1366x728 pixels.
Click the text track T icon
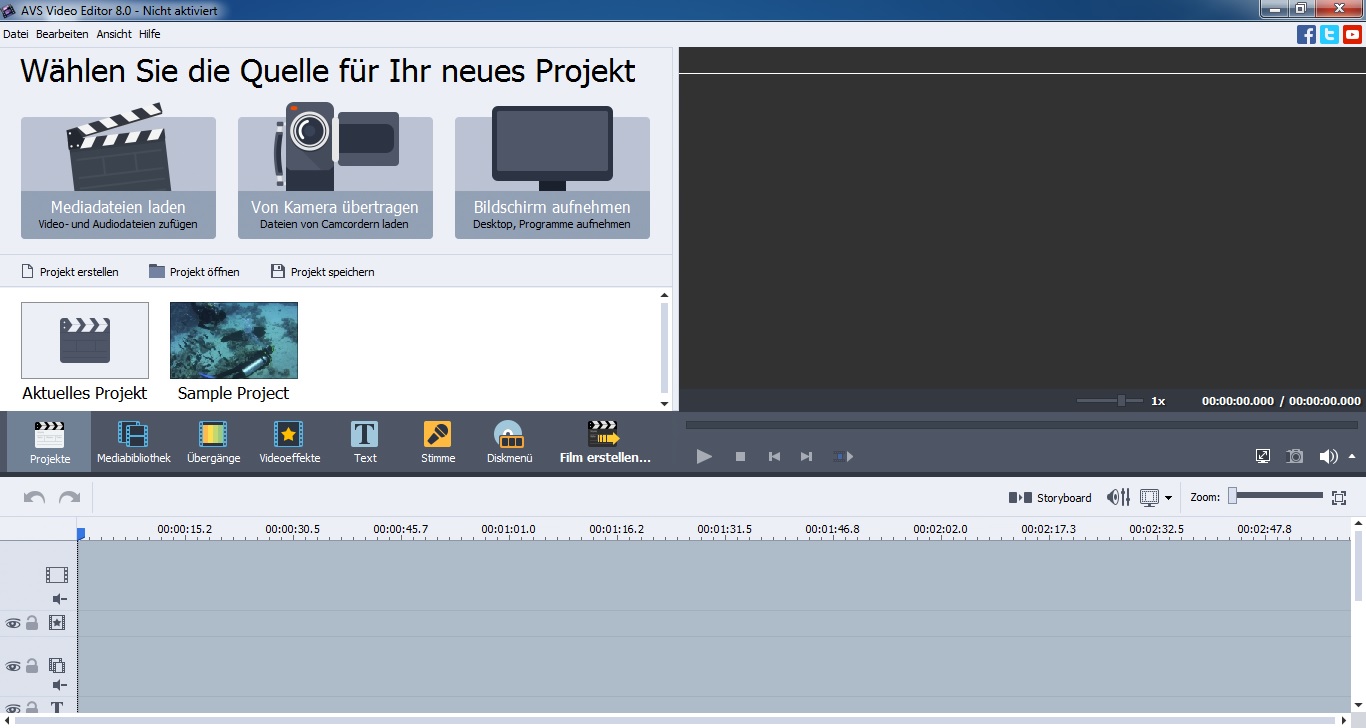(57, 708)
